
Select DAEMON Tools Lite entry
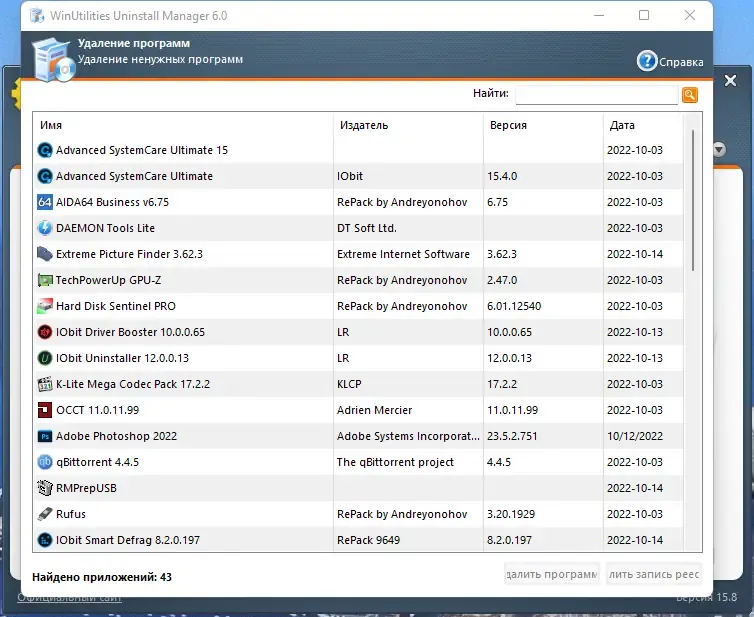(105, 228)
